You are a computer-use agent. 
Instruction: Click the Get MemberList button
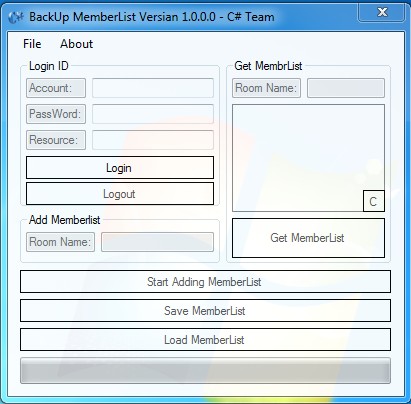pos(308,238)
